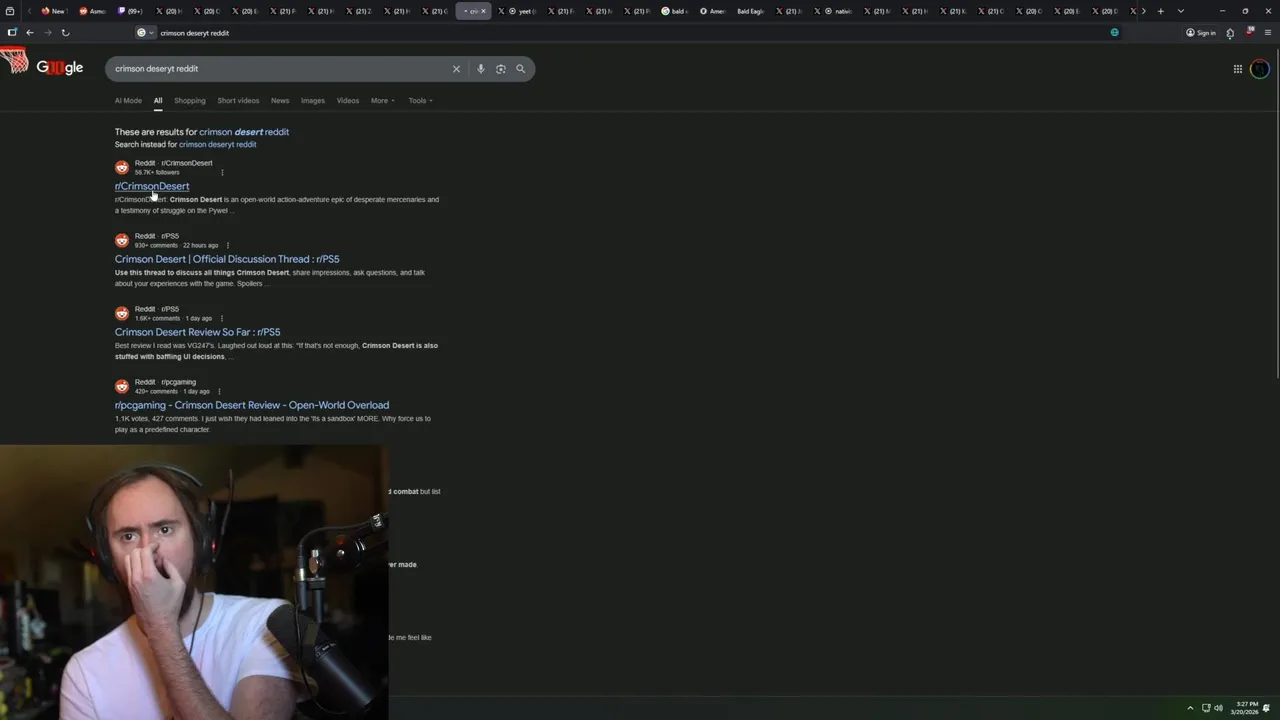Open Crimson Desert Review So Far result
This screenshot has width=1280, height=720.
coord(197,332)
